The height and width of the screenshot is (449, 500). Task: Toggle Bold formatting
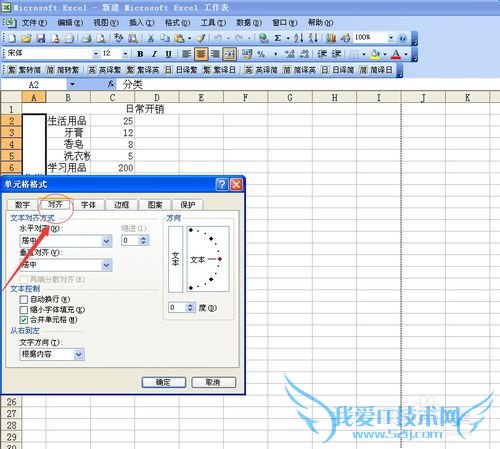tap(140, 54)
